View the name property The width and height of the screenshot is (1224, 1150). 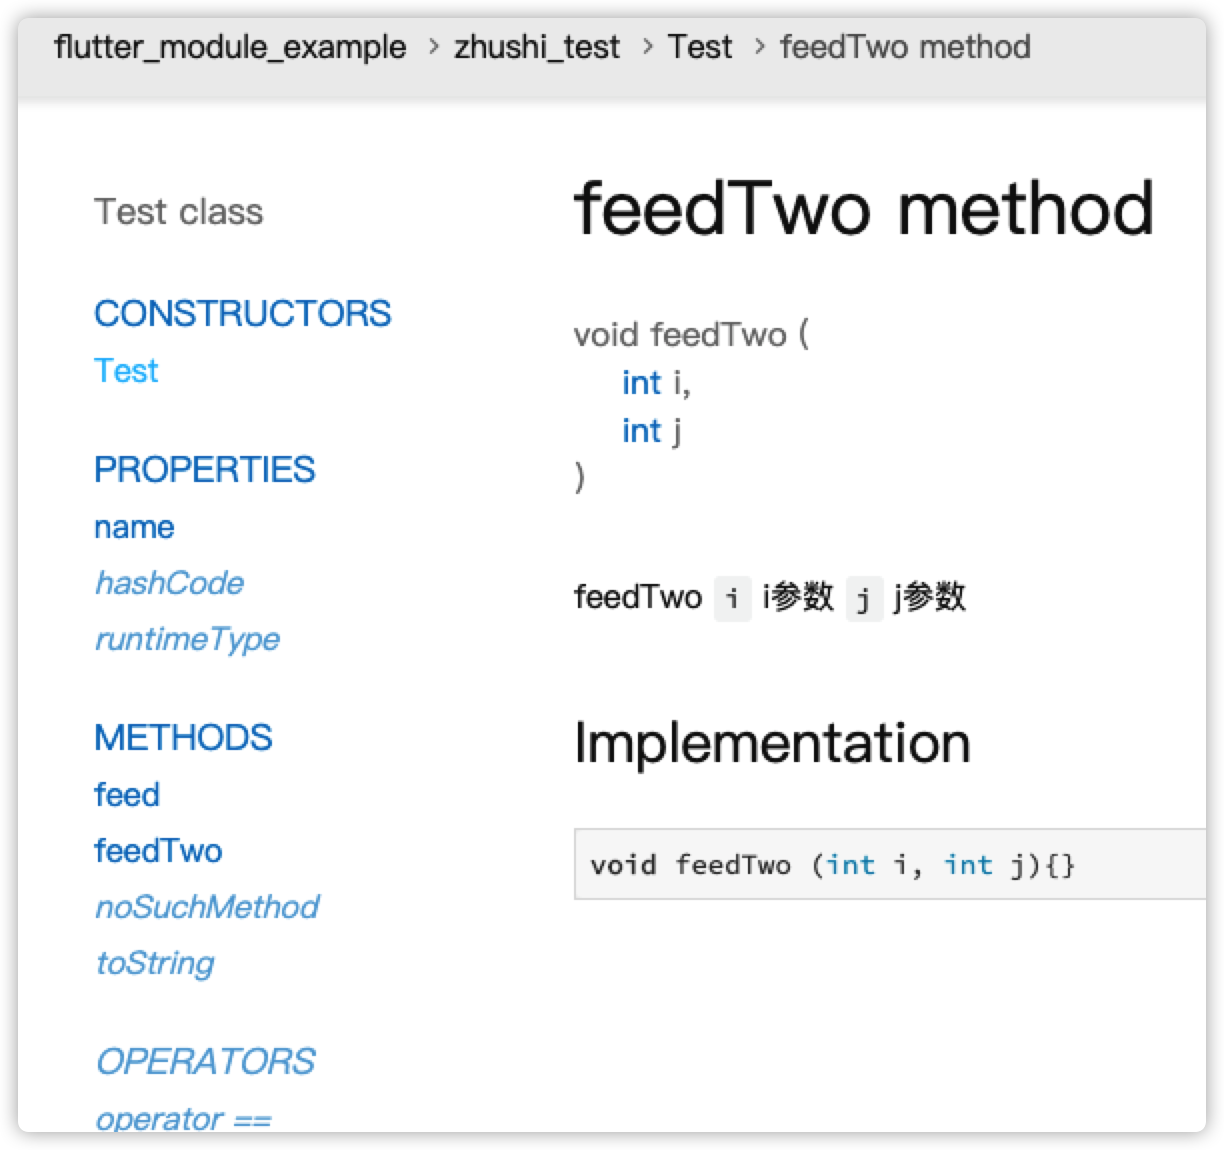point(134,526)
